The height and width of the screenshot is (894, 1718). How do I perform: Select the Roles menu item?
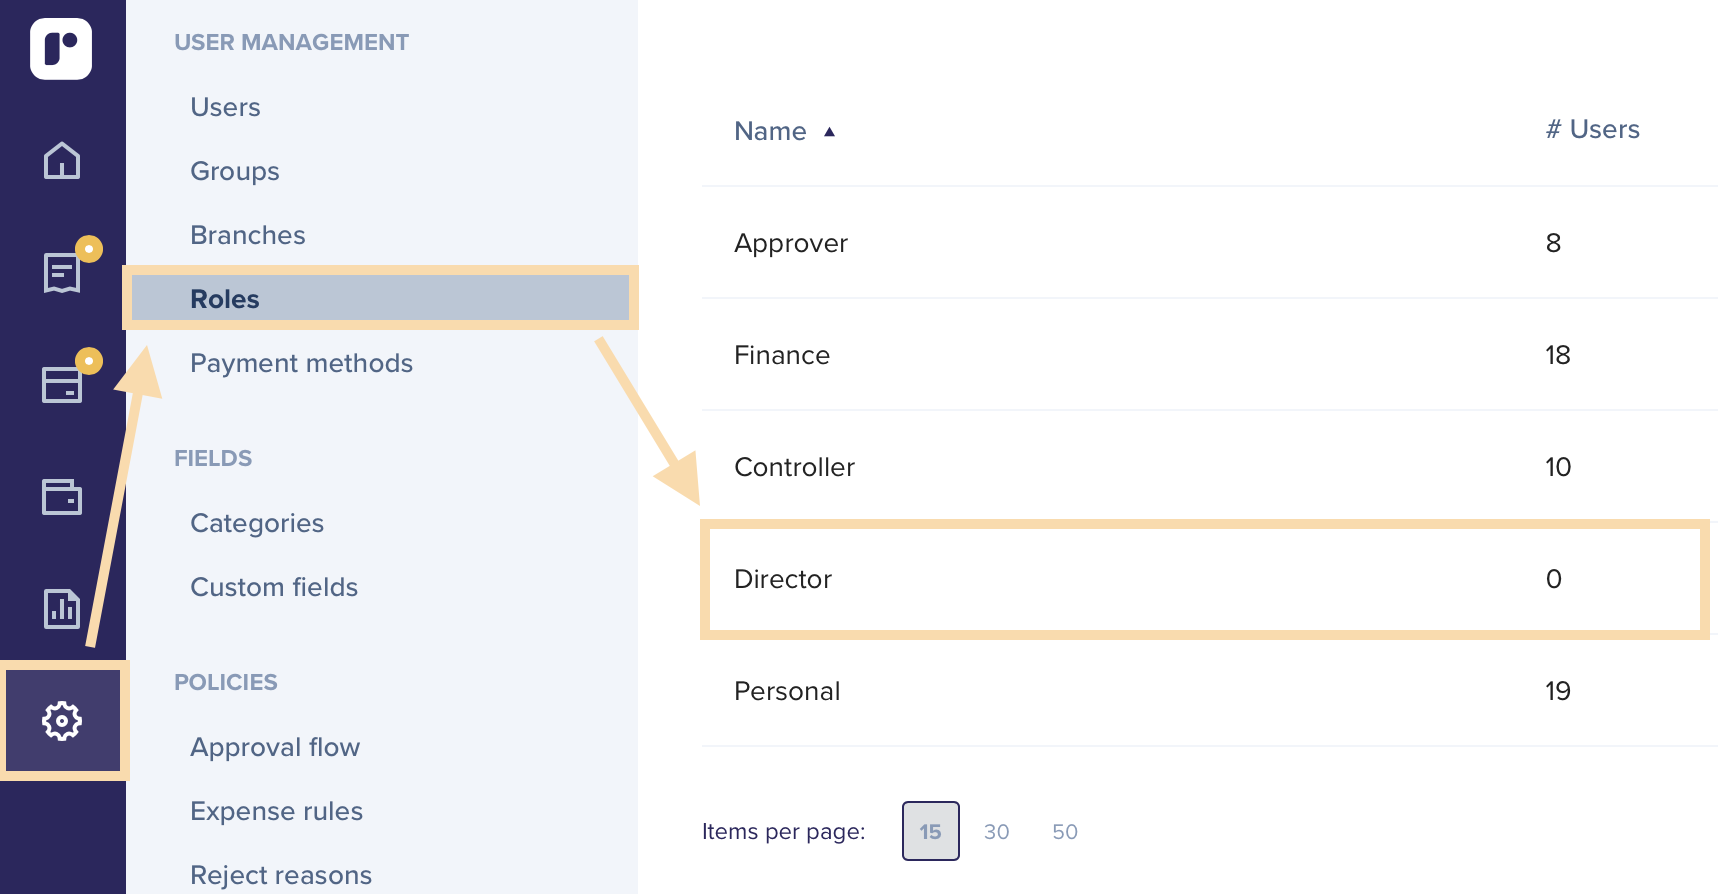380,298
